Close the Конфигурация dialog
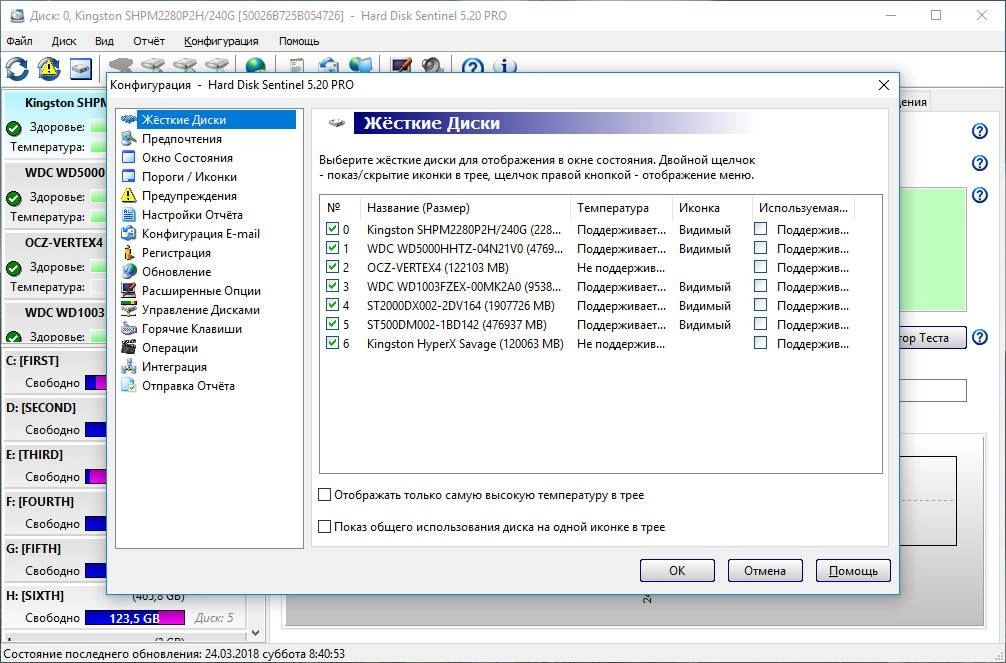1006x663 pixels. click(883, 85)
